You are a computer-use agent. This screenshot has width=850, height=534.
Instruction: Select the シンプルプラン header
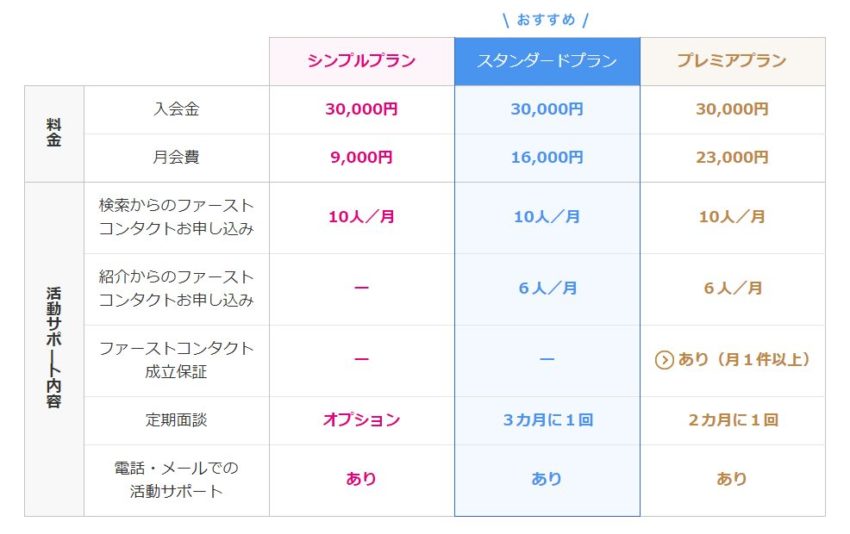(362, 61)
